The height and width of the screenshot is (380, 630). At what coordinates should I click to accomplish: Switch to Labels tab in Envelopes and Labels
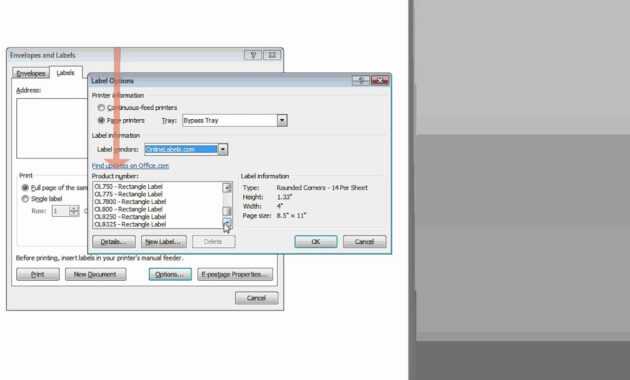65,73
